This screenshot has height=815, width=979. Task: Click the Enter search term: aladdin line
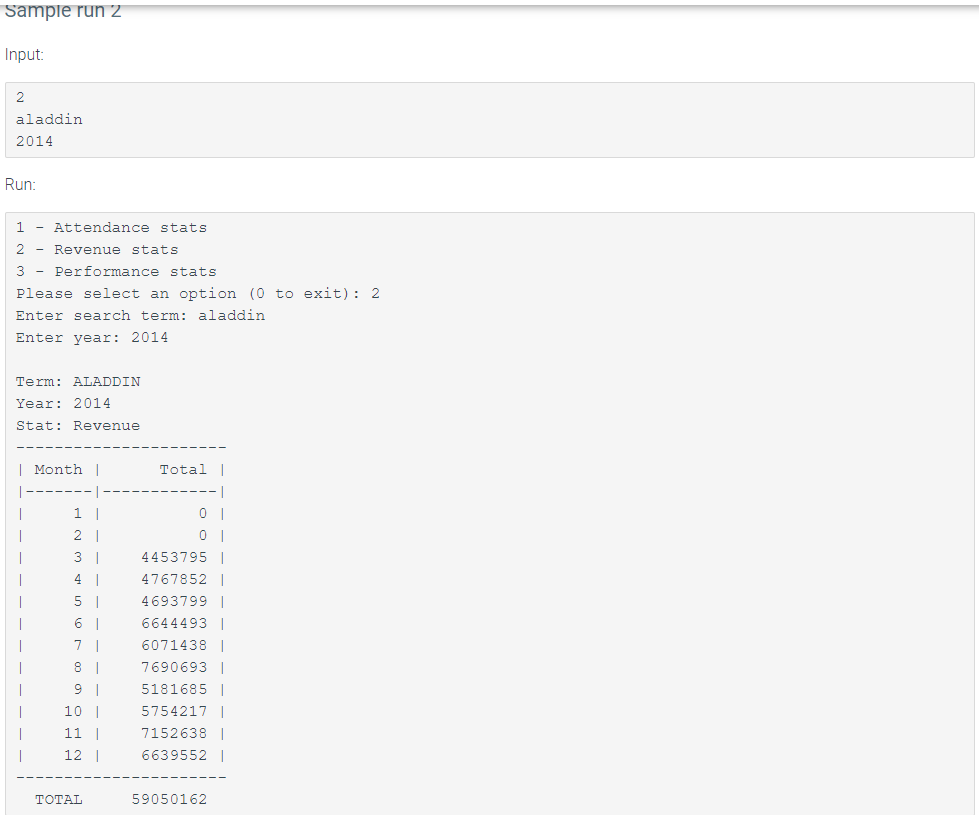tap(140, 315)
